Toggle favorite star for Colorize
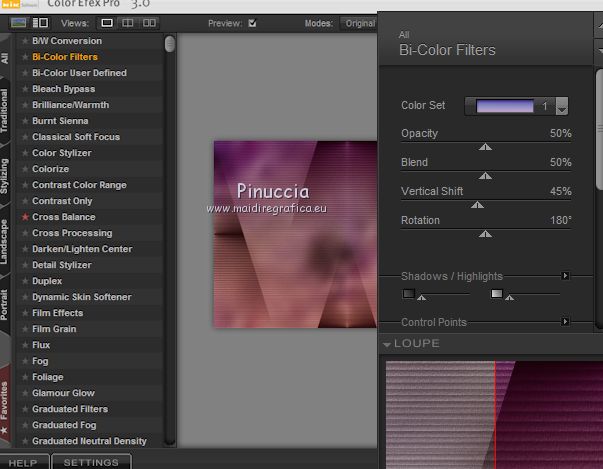Screen dimensions: 603x469 pos(25,169)
